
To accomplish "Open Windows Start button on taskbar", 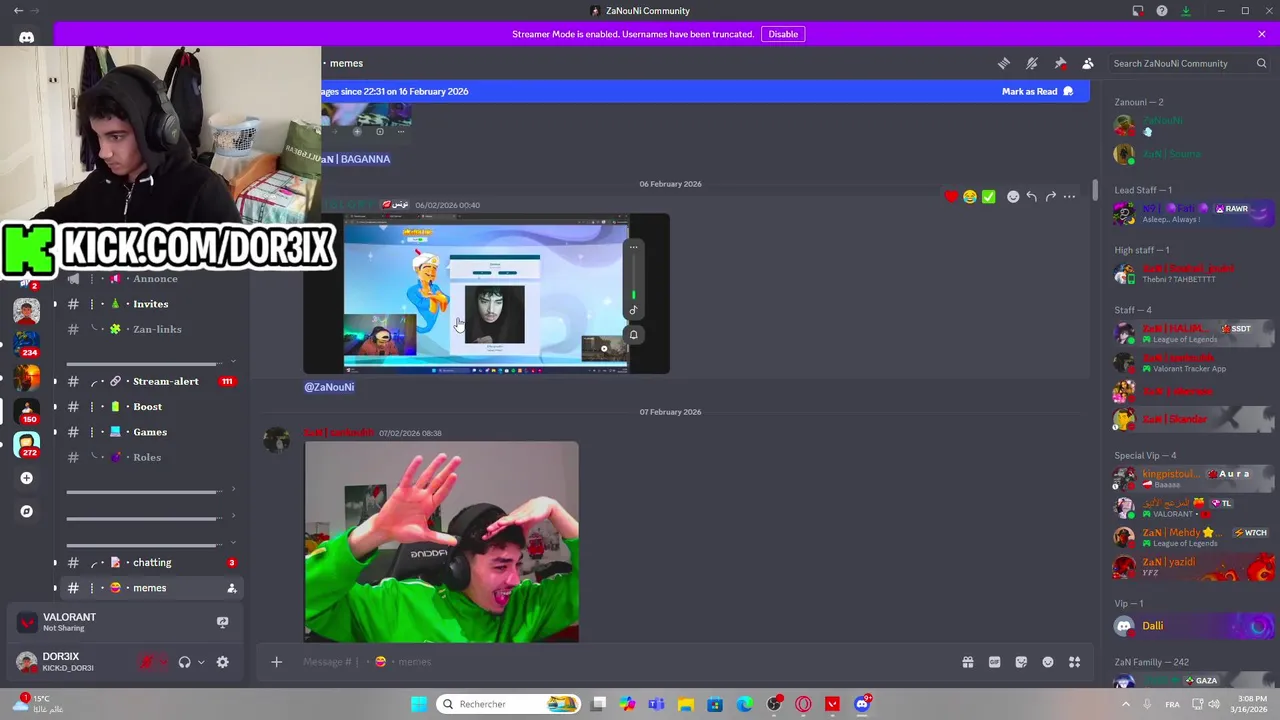I will (419, 704).
